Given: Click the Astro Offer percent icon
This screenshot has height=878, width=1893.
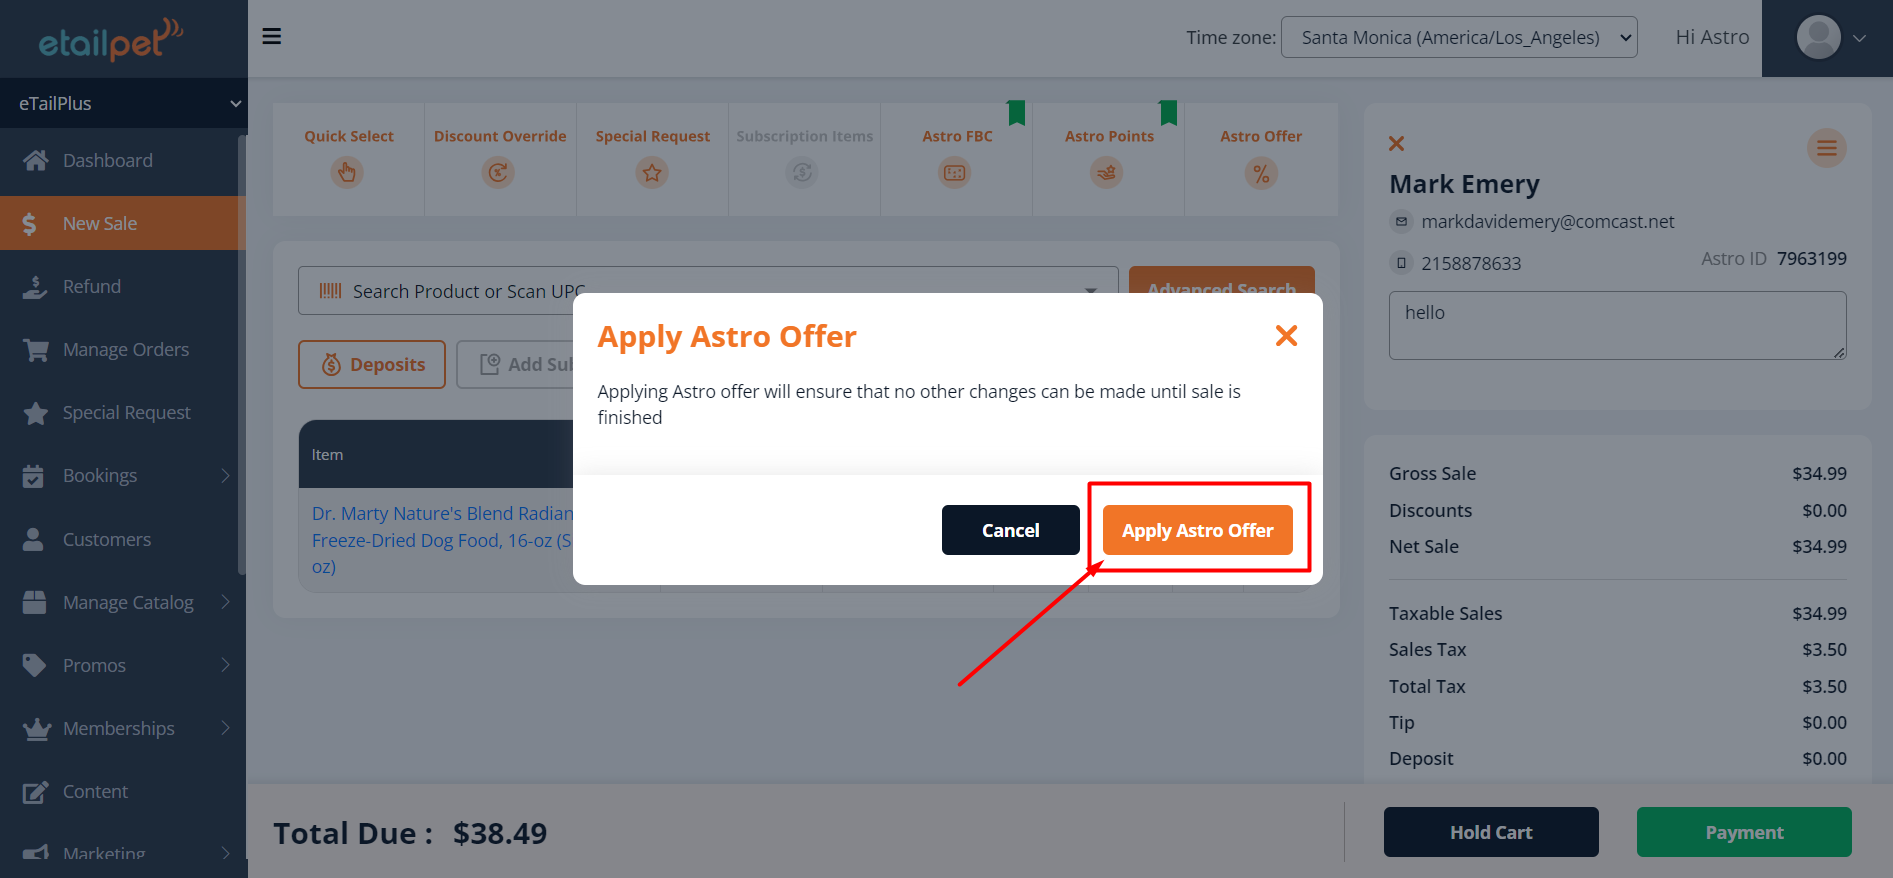Looking at the screenshot, I should (1261, 173).
